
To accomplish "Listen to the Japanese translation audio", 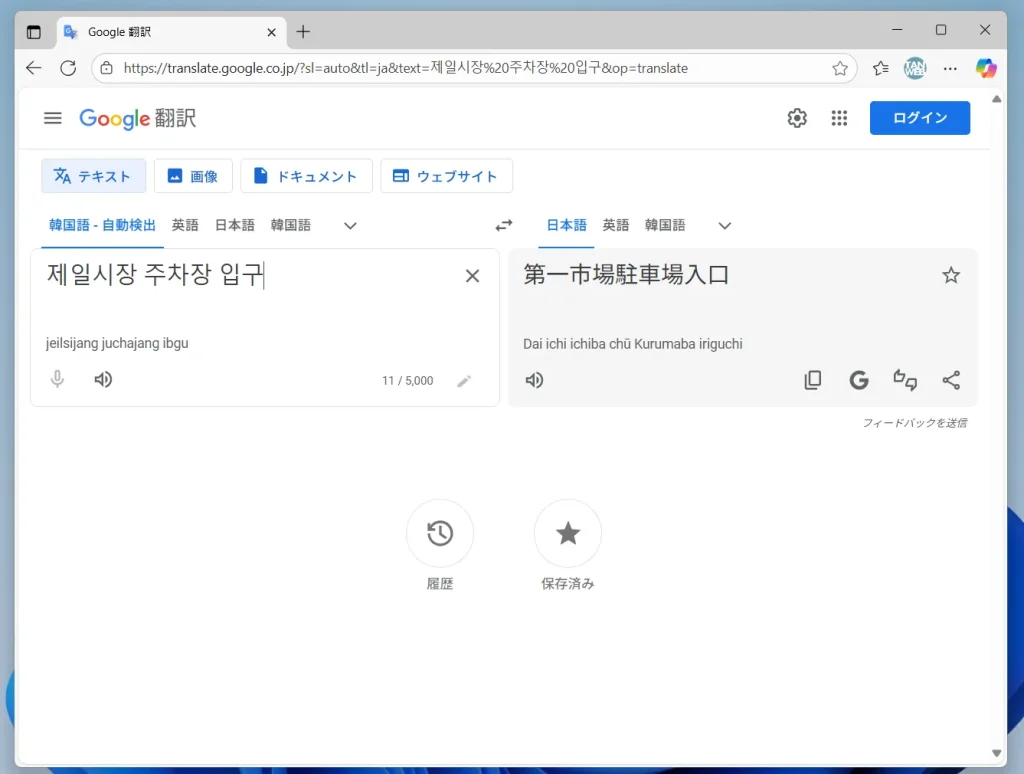I will 534,380.
